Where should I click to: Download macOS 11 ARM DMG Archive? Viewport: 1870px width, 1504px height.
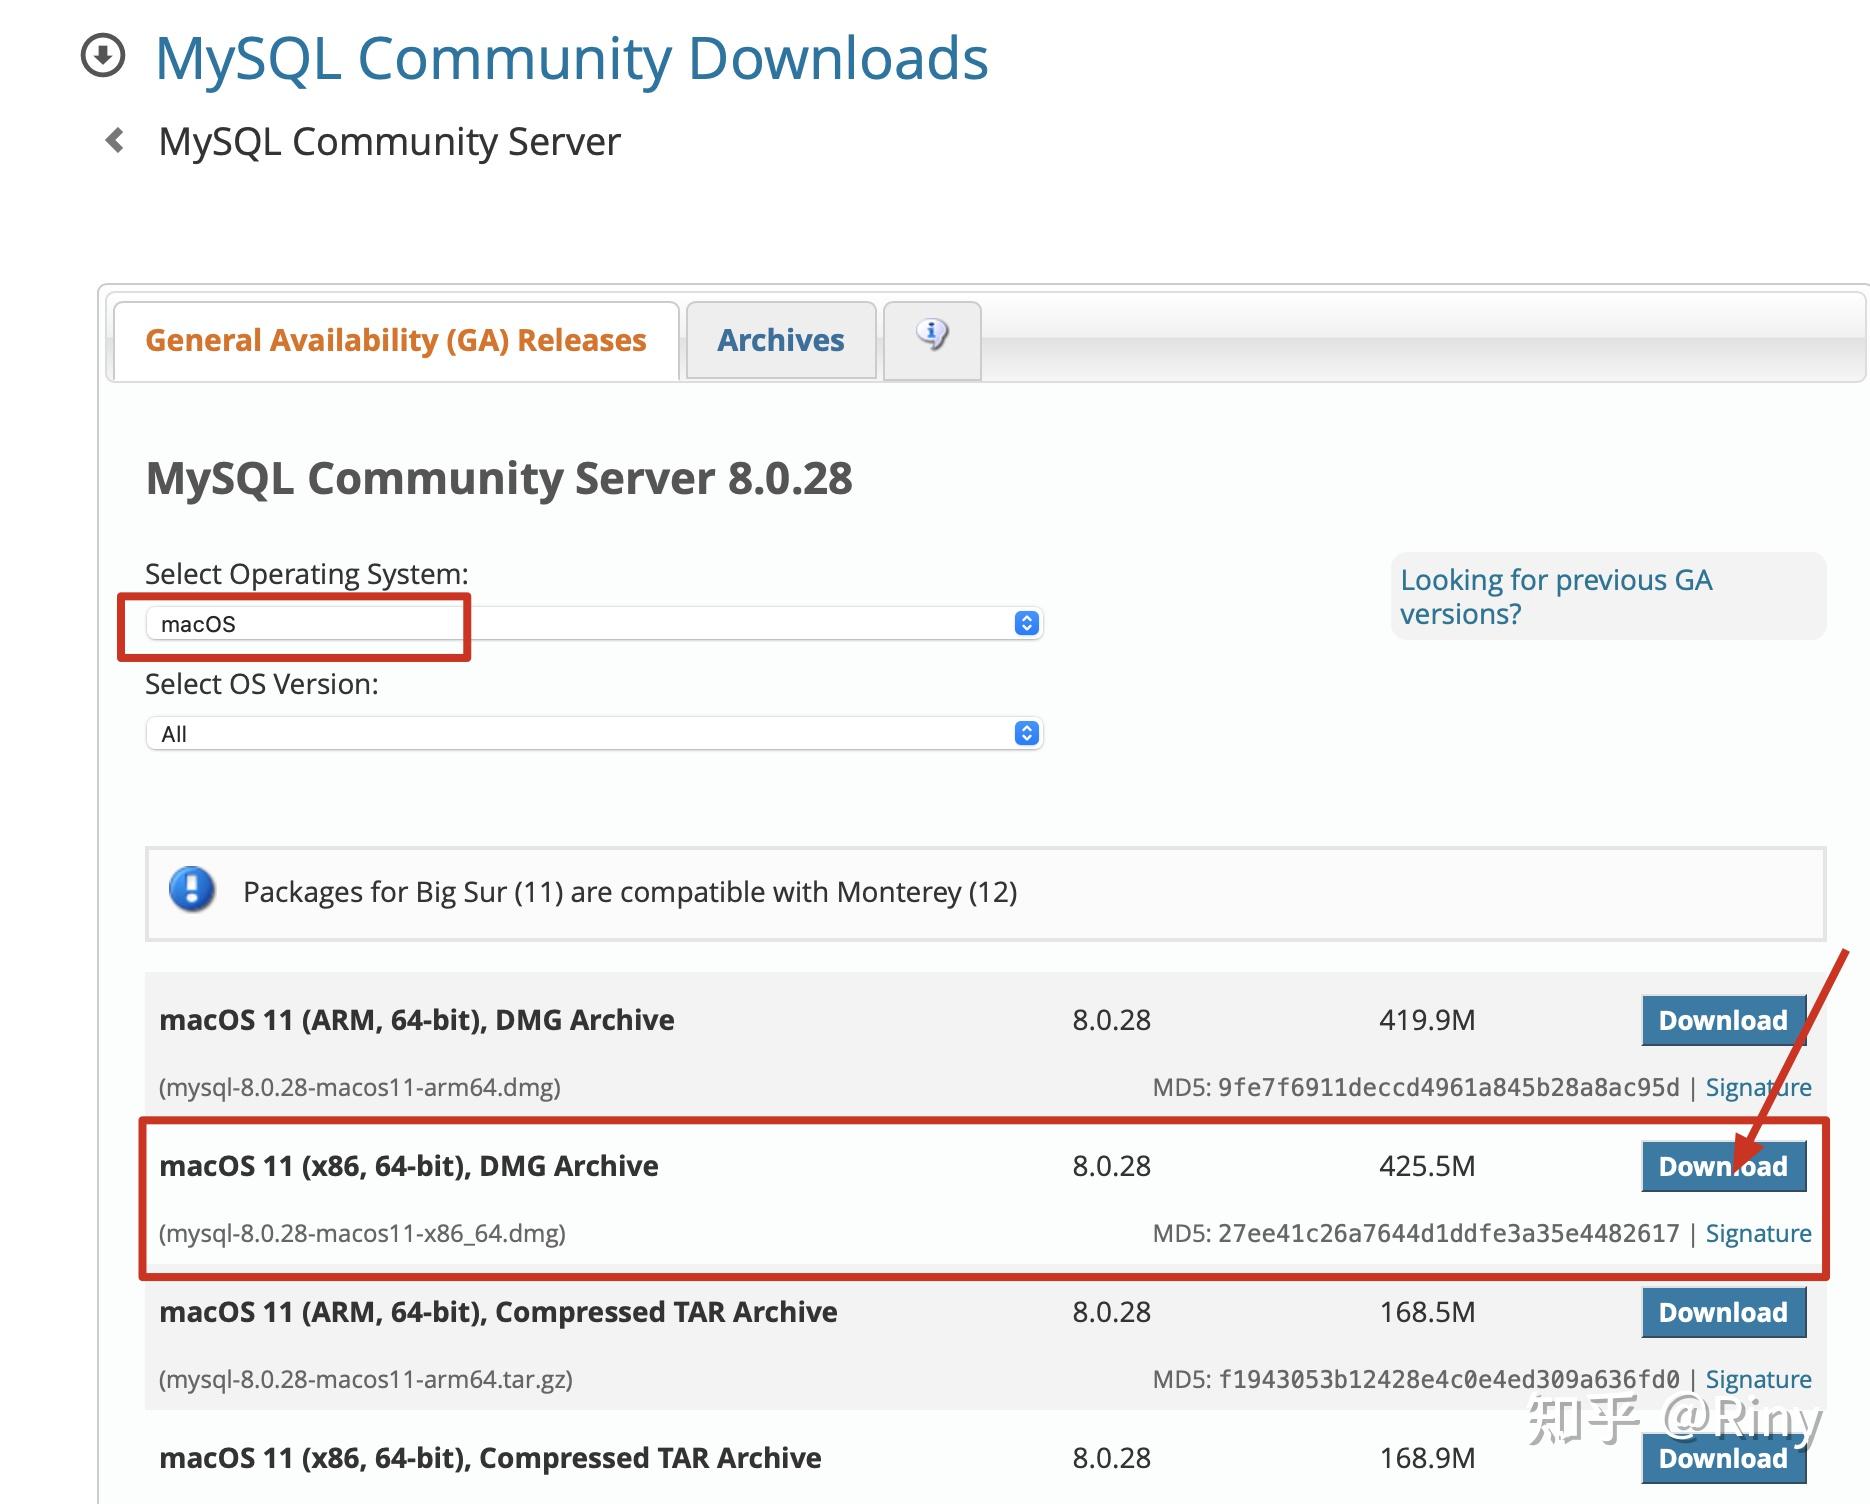point(1722,1020)
